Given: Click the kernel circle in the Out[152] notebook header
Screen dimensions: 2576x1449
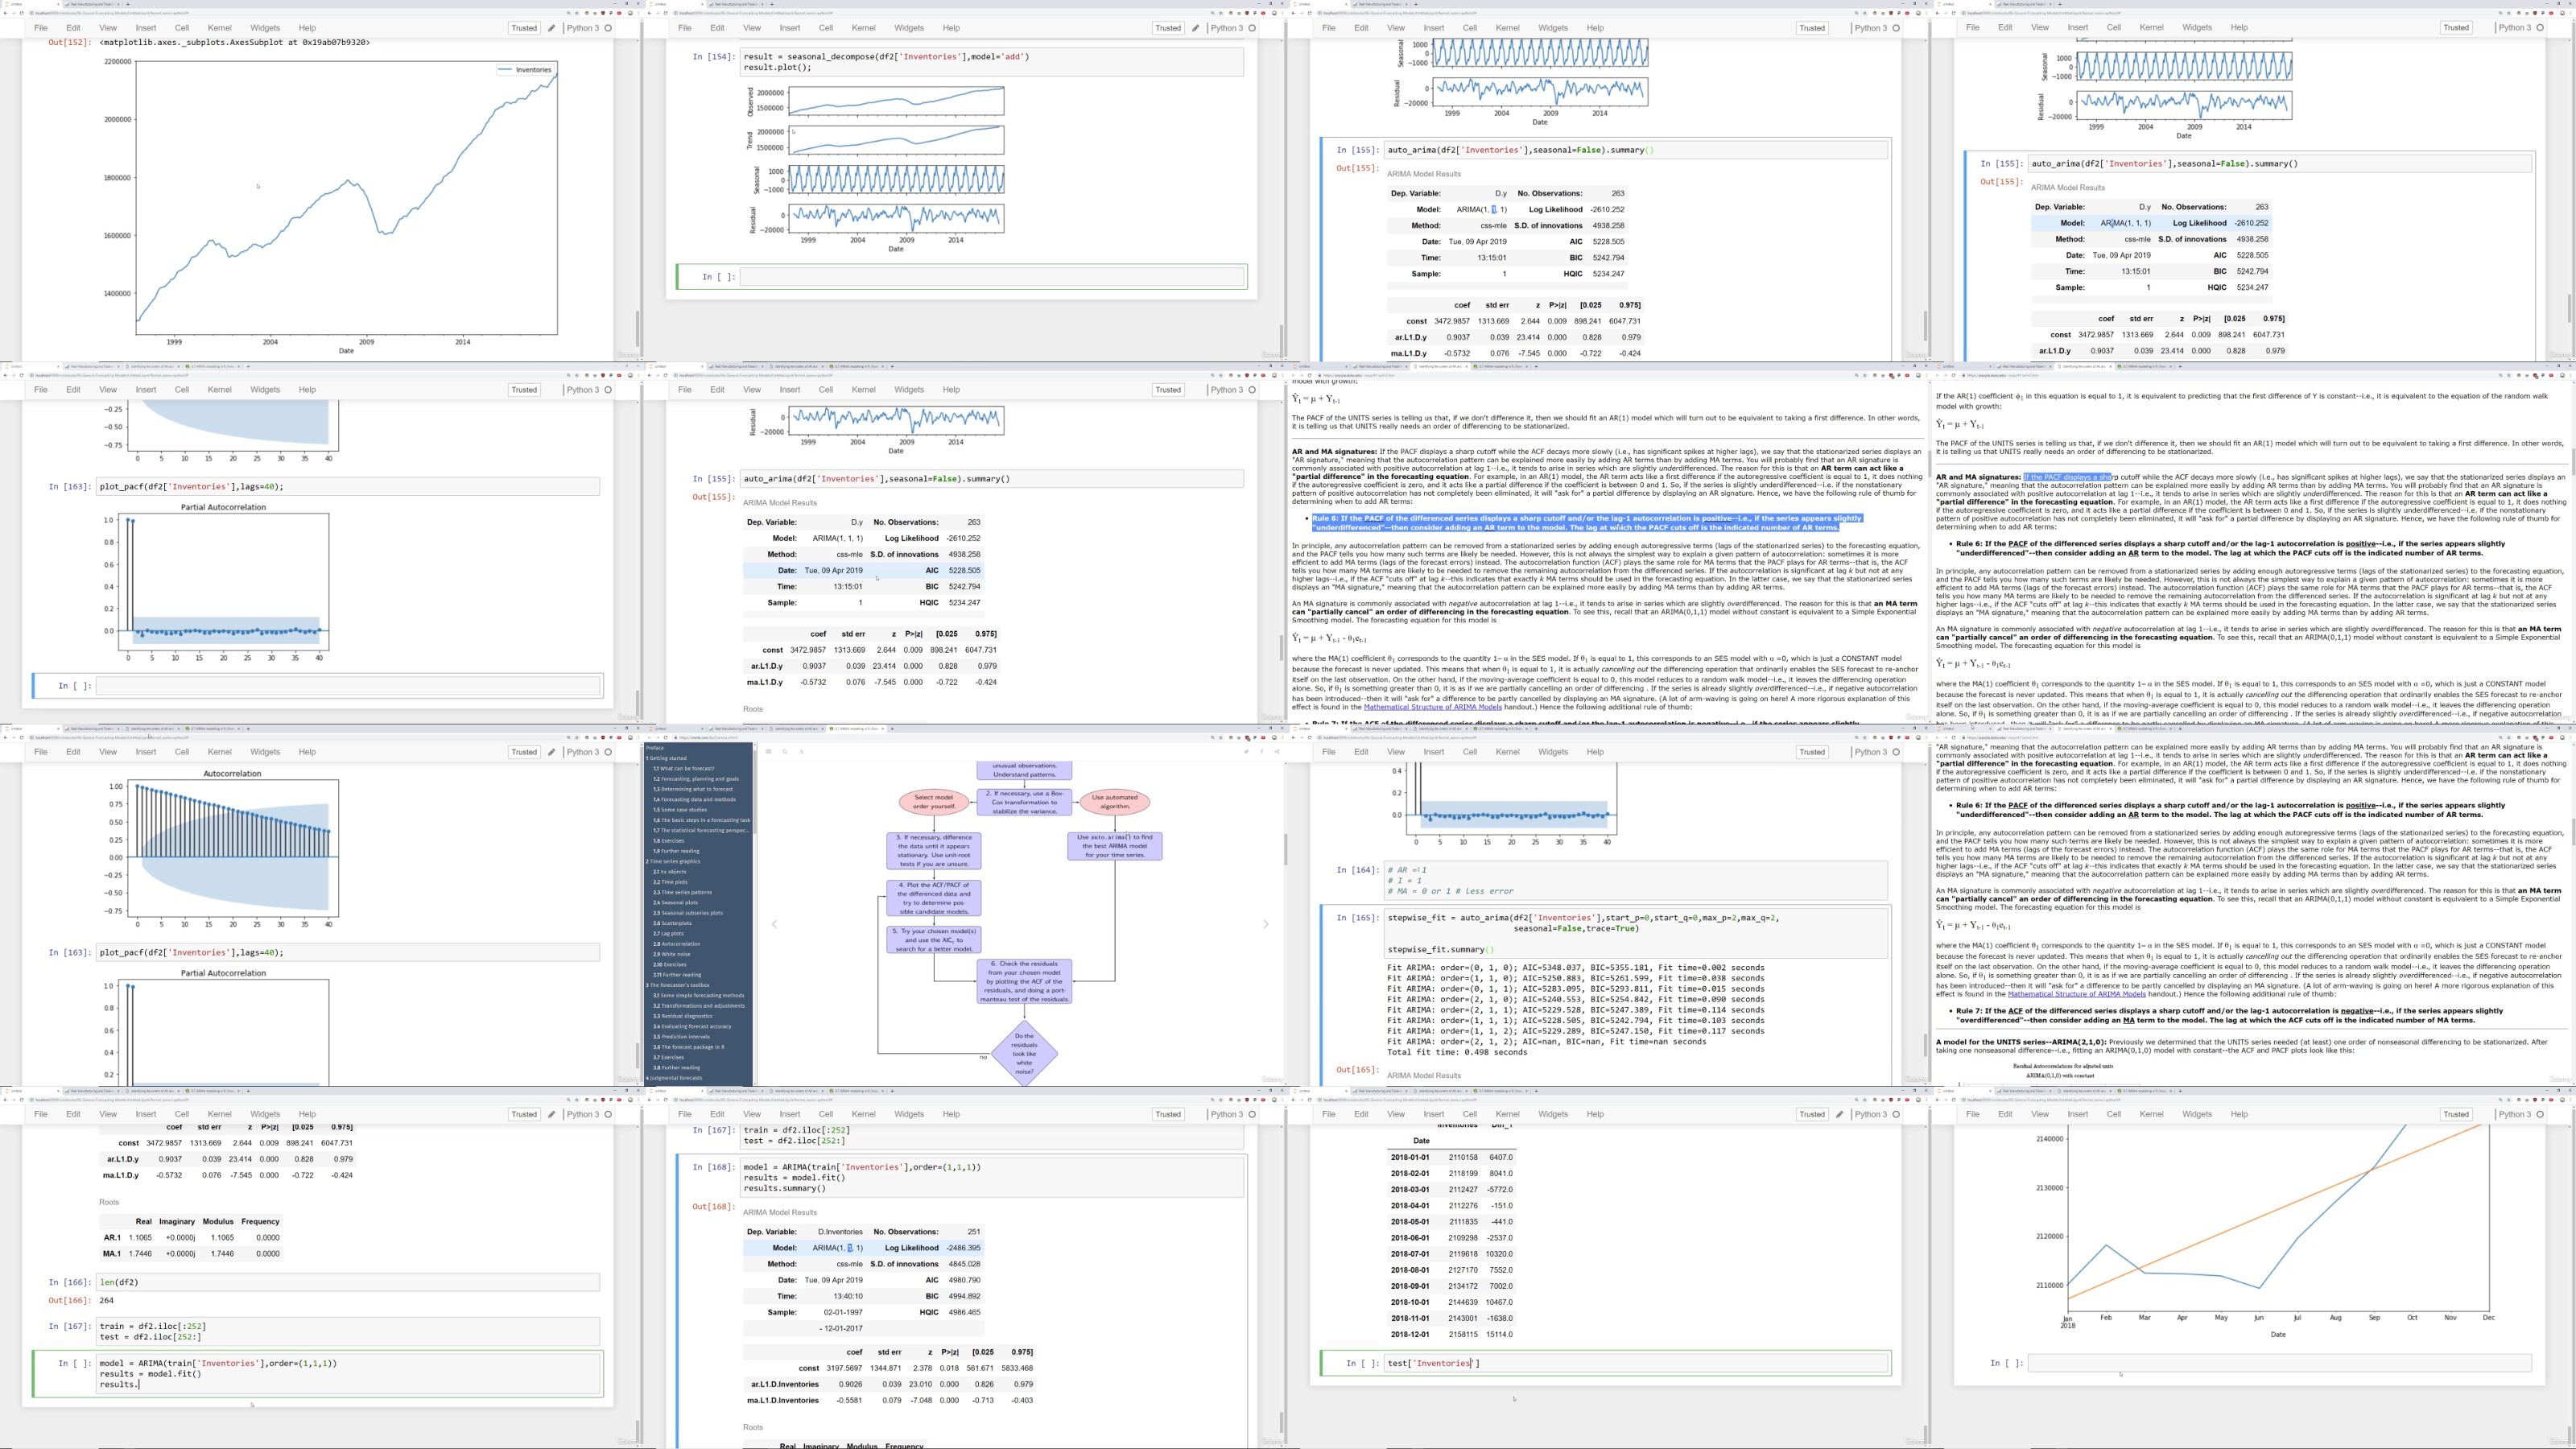Looking at the screenshot, I should pyautogui.click(x=608, y=28).
